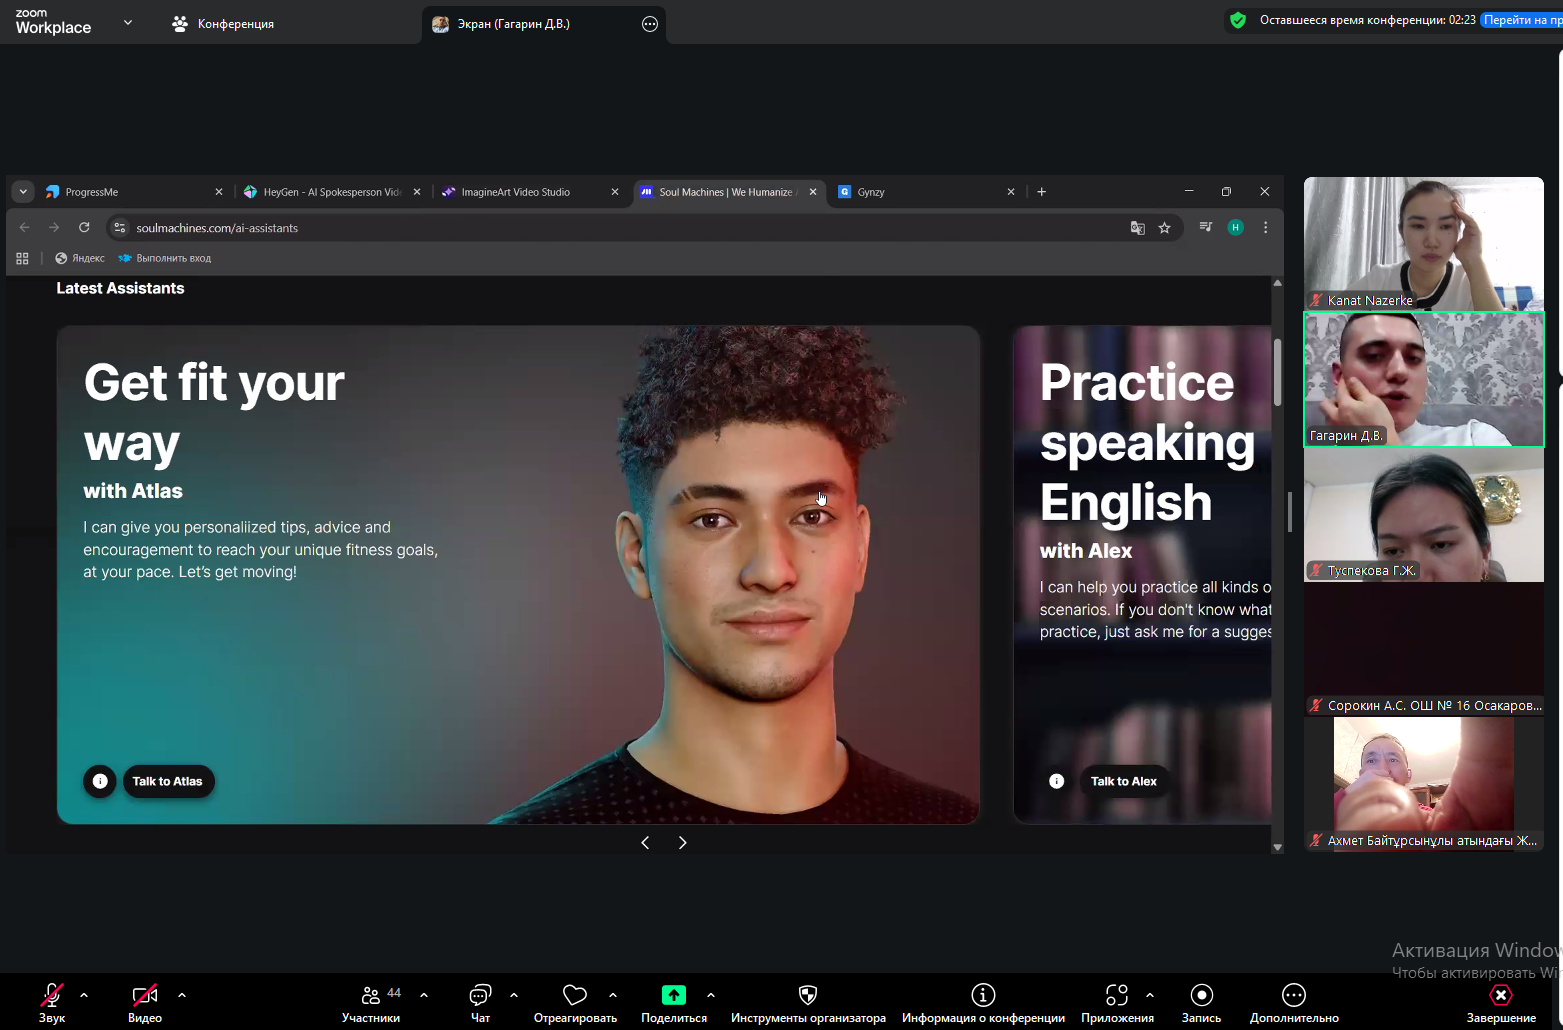Expand audio options arrow beside microphone
This screenshot has height=1030, width=1563.
(84, 995)
